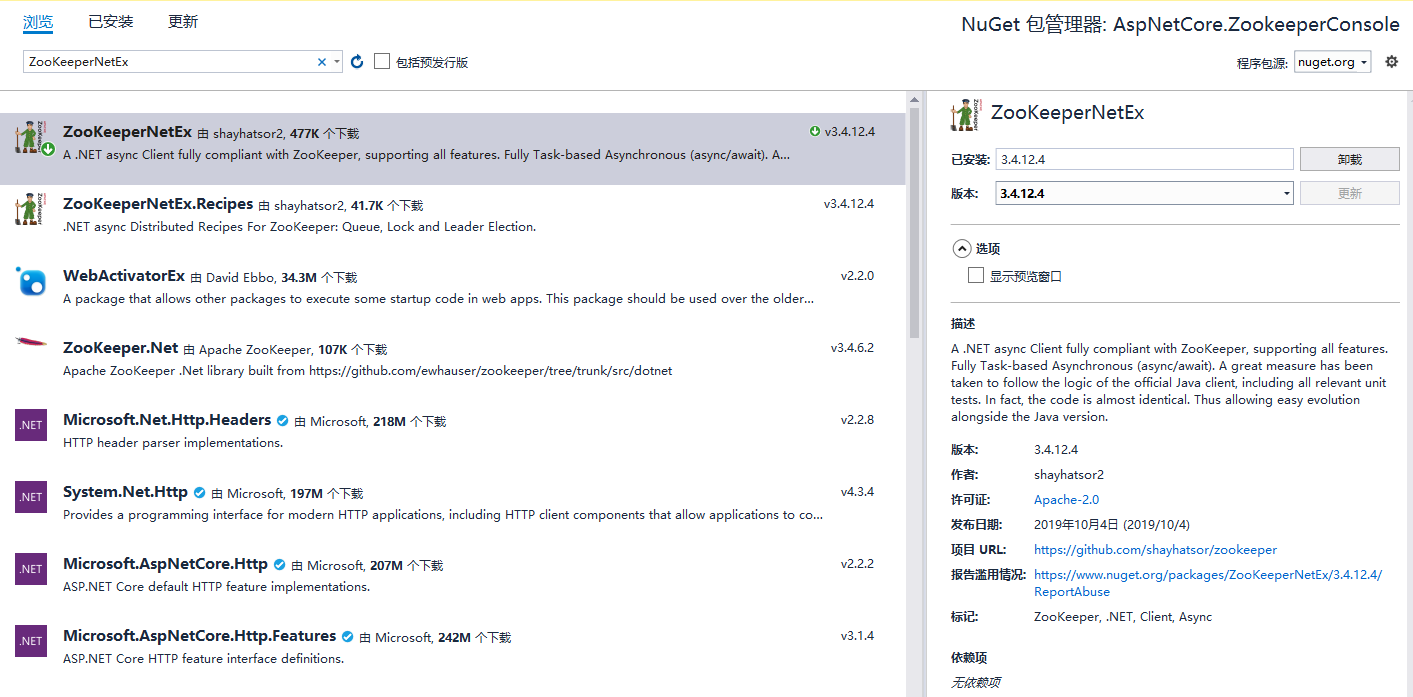Select ZooKeeper.Net feather icon
The width and height of the screenshot is (1413, 697).
click(x=31, y=343)
